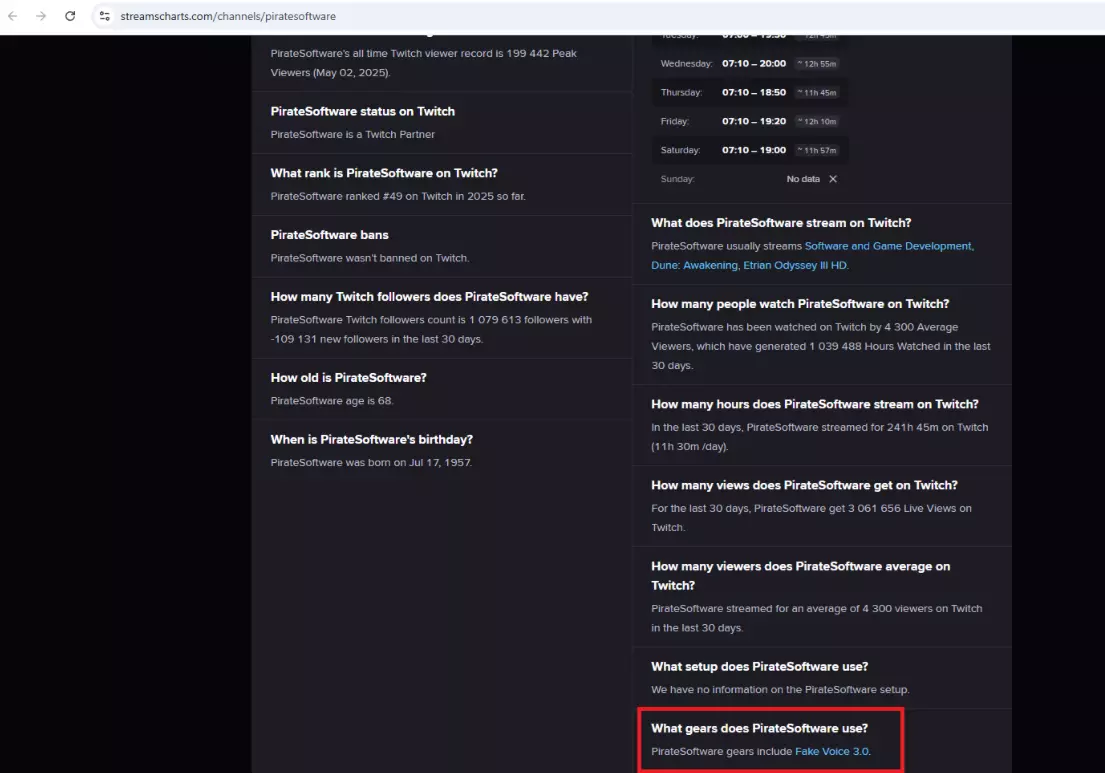Click the X icon next to Sunday No data
The height and width of the screenshot is (773, 1105).
coord(833,179)
